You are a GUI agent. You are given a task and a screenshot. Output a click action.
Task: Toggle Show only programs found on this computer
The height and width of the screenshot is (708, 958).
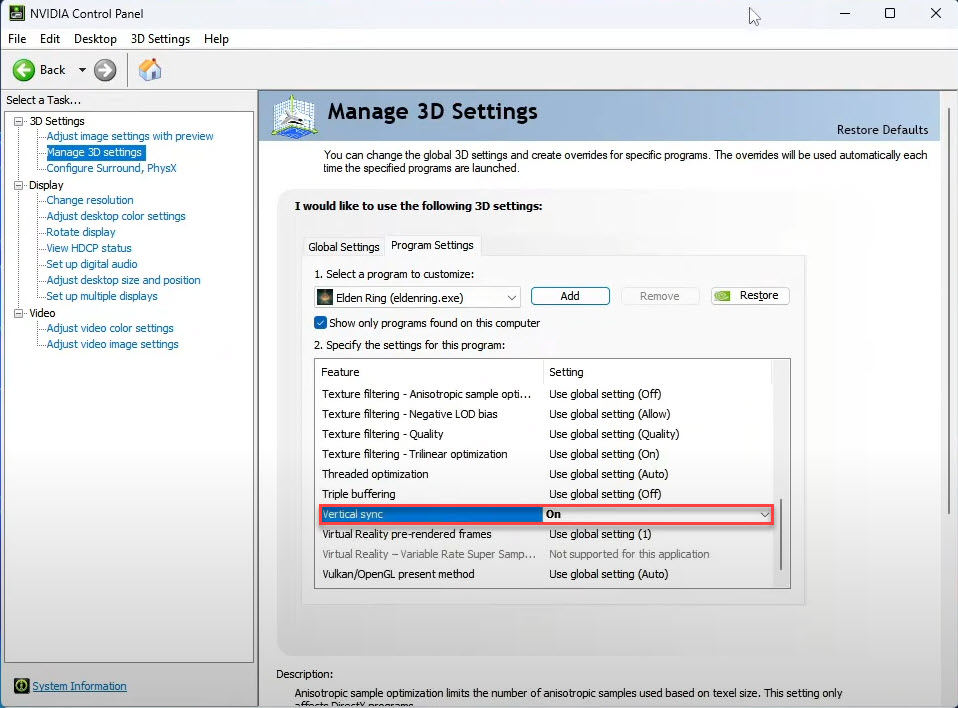click(x=321, y=323)
